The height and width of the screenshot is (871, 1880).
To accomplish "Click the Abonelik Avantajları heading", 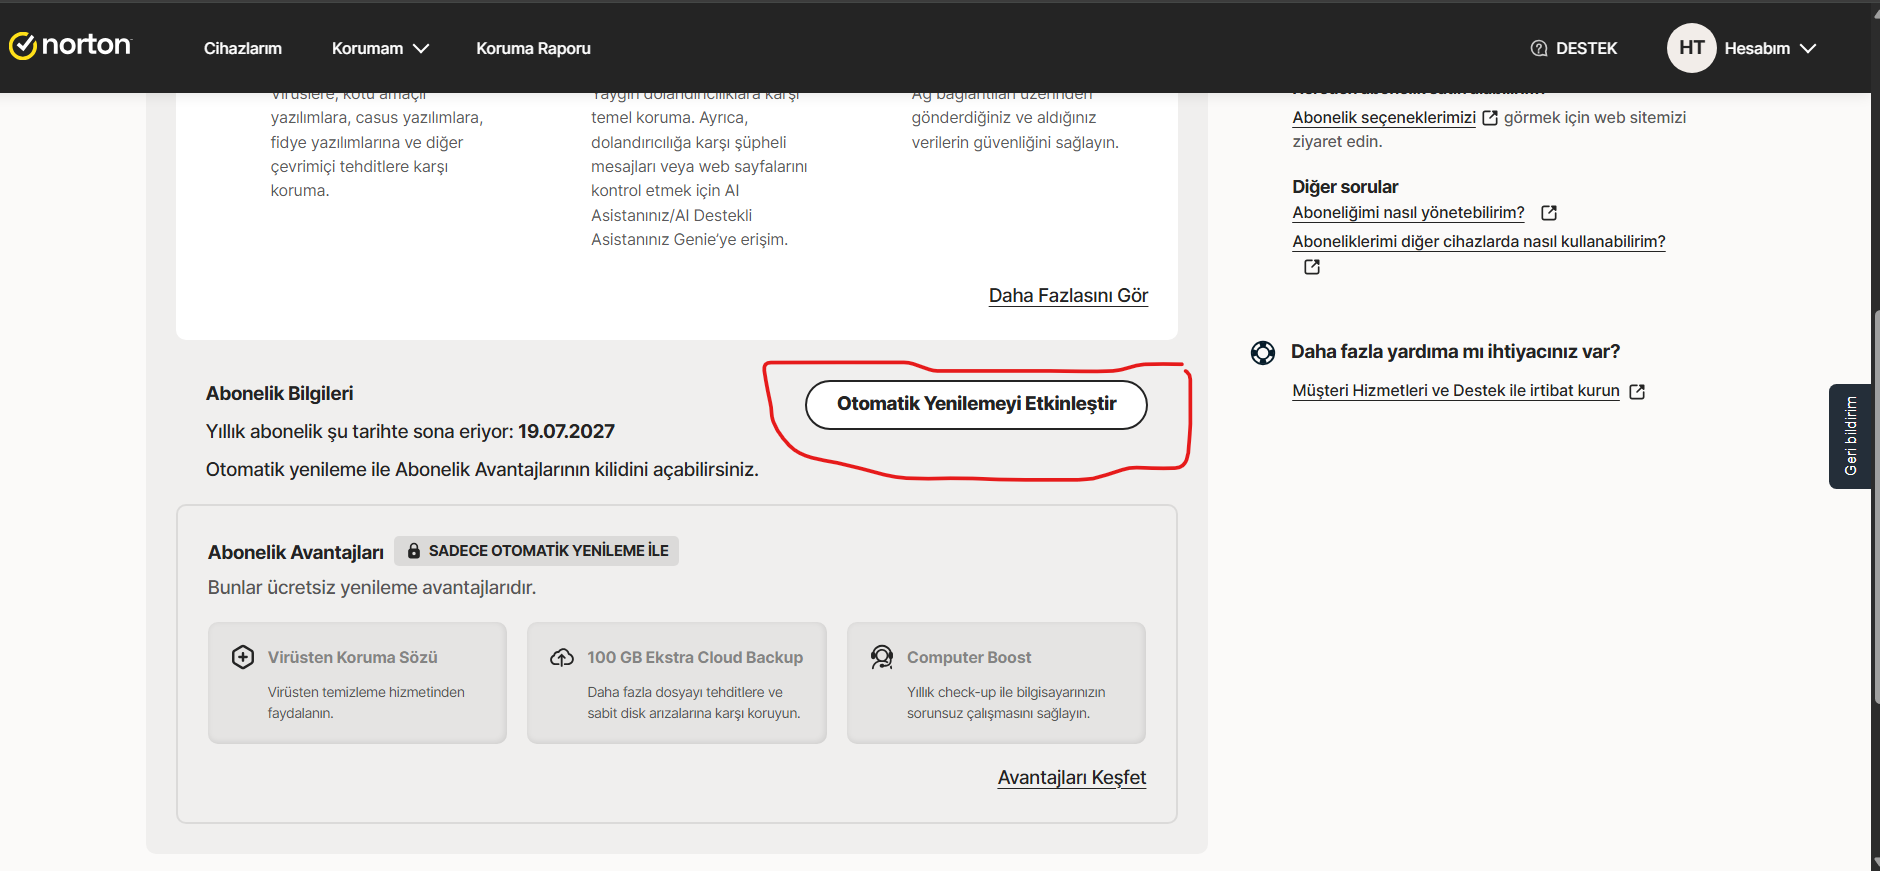I will 296,552.
